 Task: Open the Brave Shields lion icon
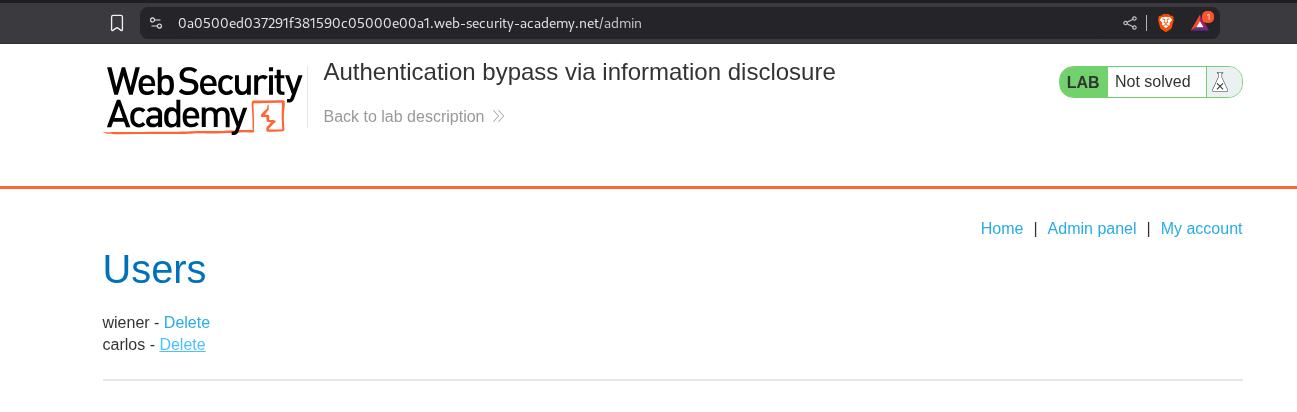pos(1165,23)
